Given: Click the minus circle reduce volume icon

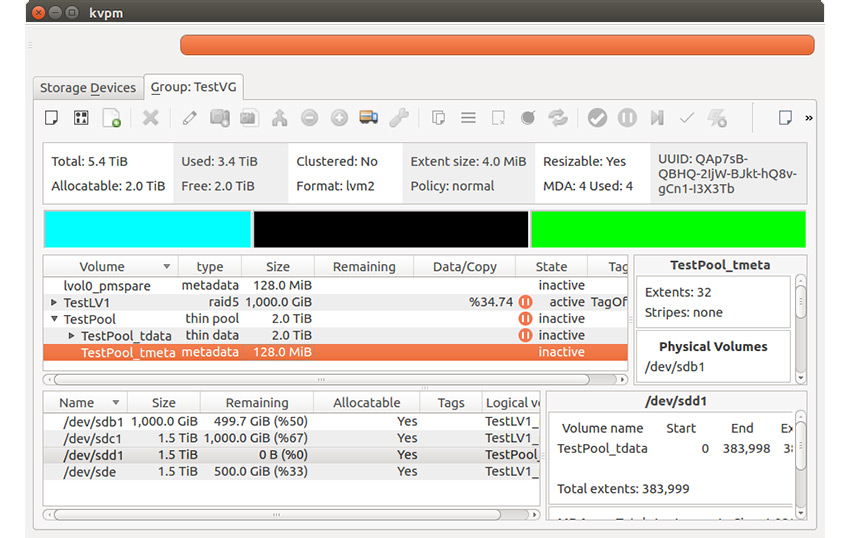Looking at the screenshot, I should pyautogui.click(x=309, y=118).
